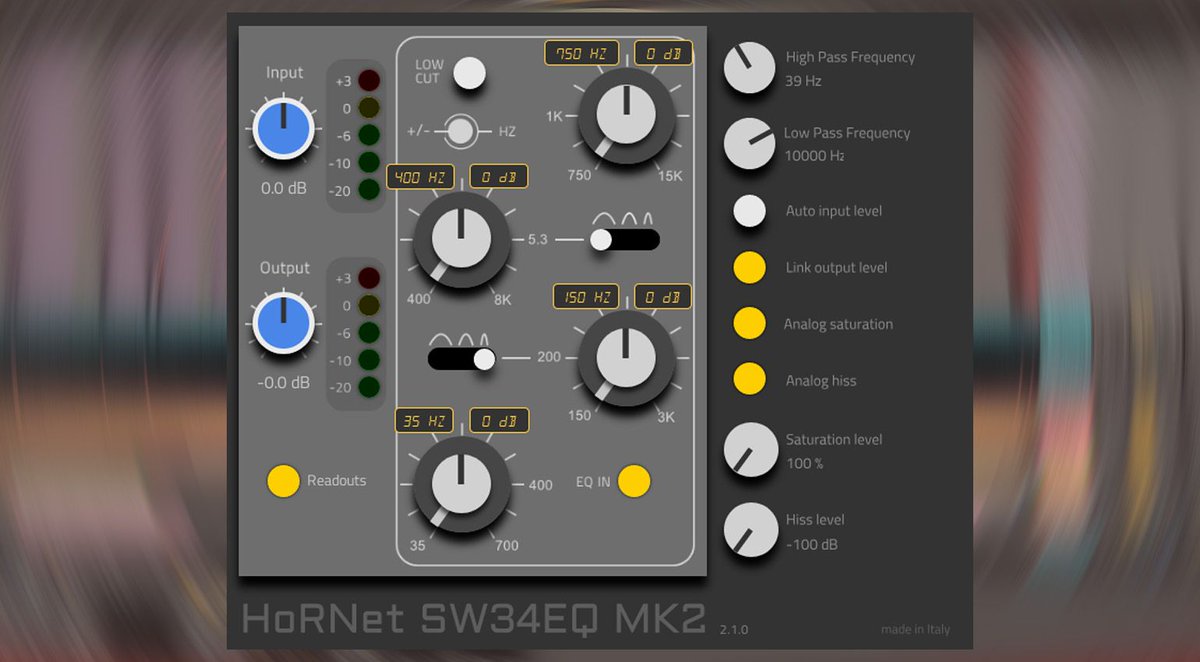Click the Output meter +3 LED

pos(369,279)
